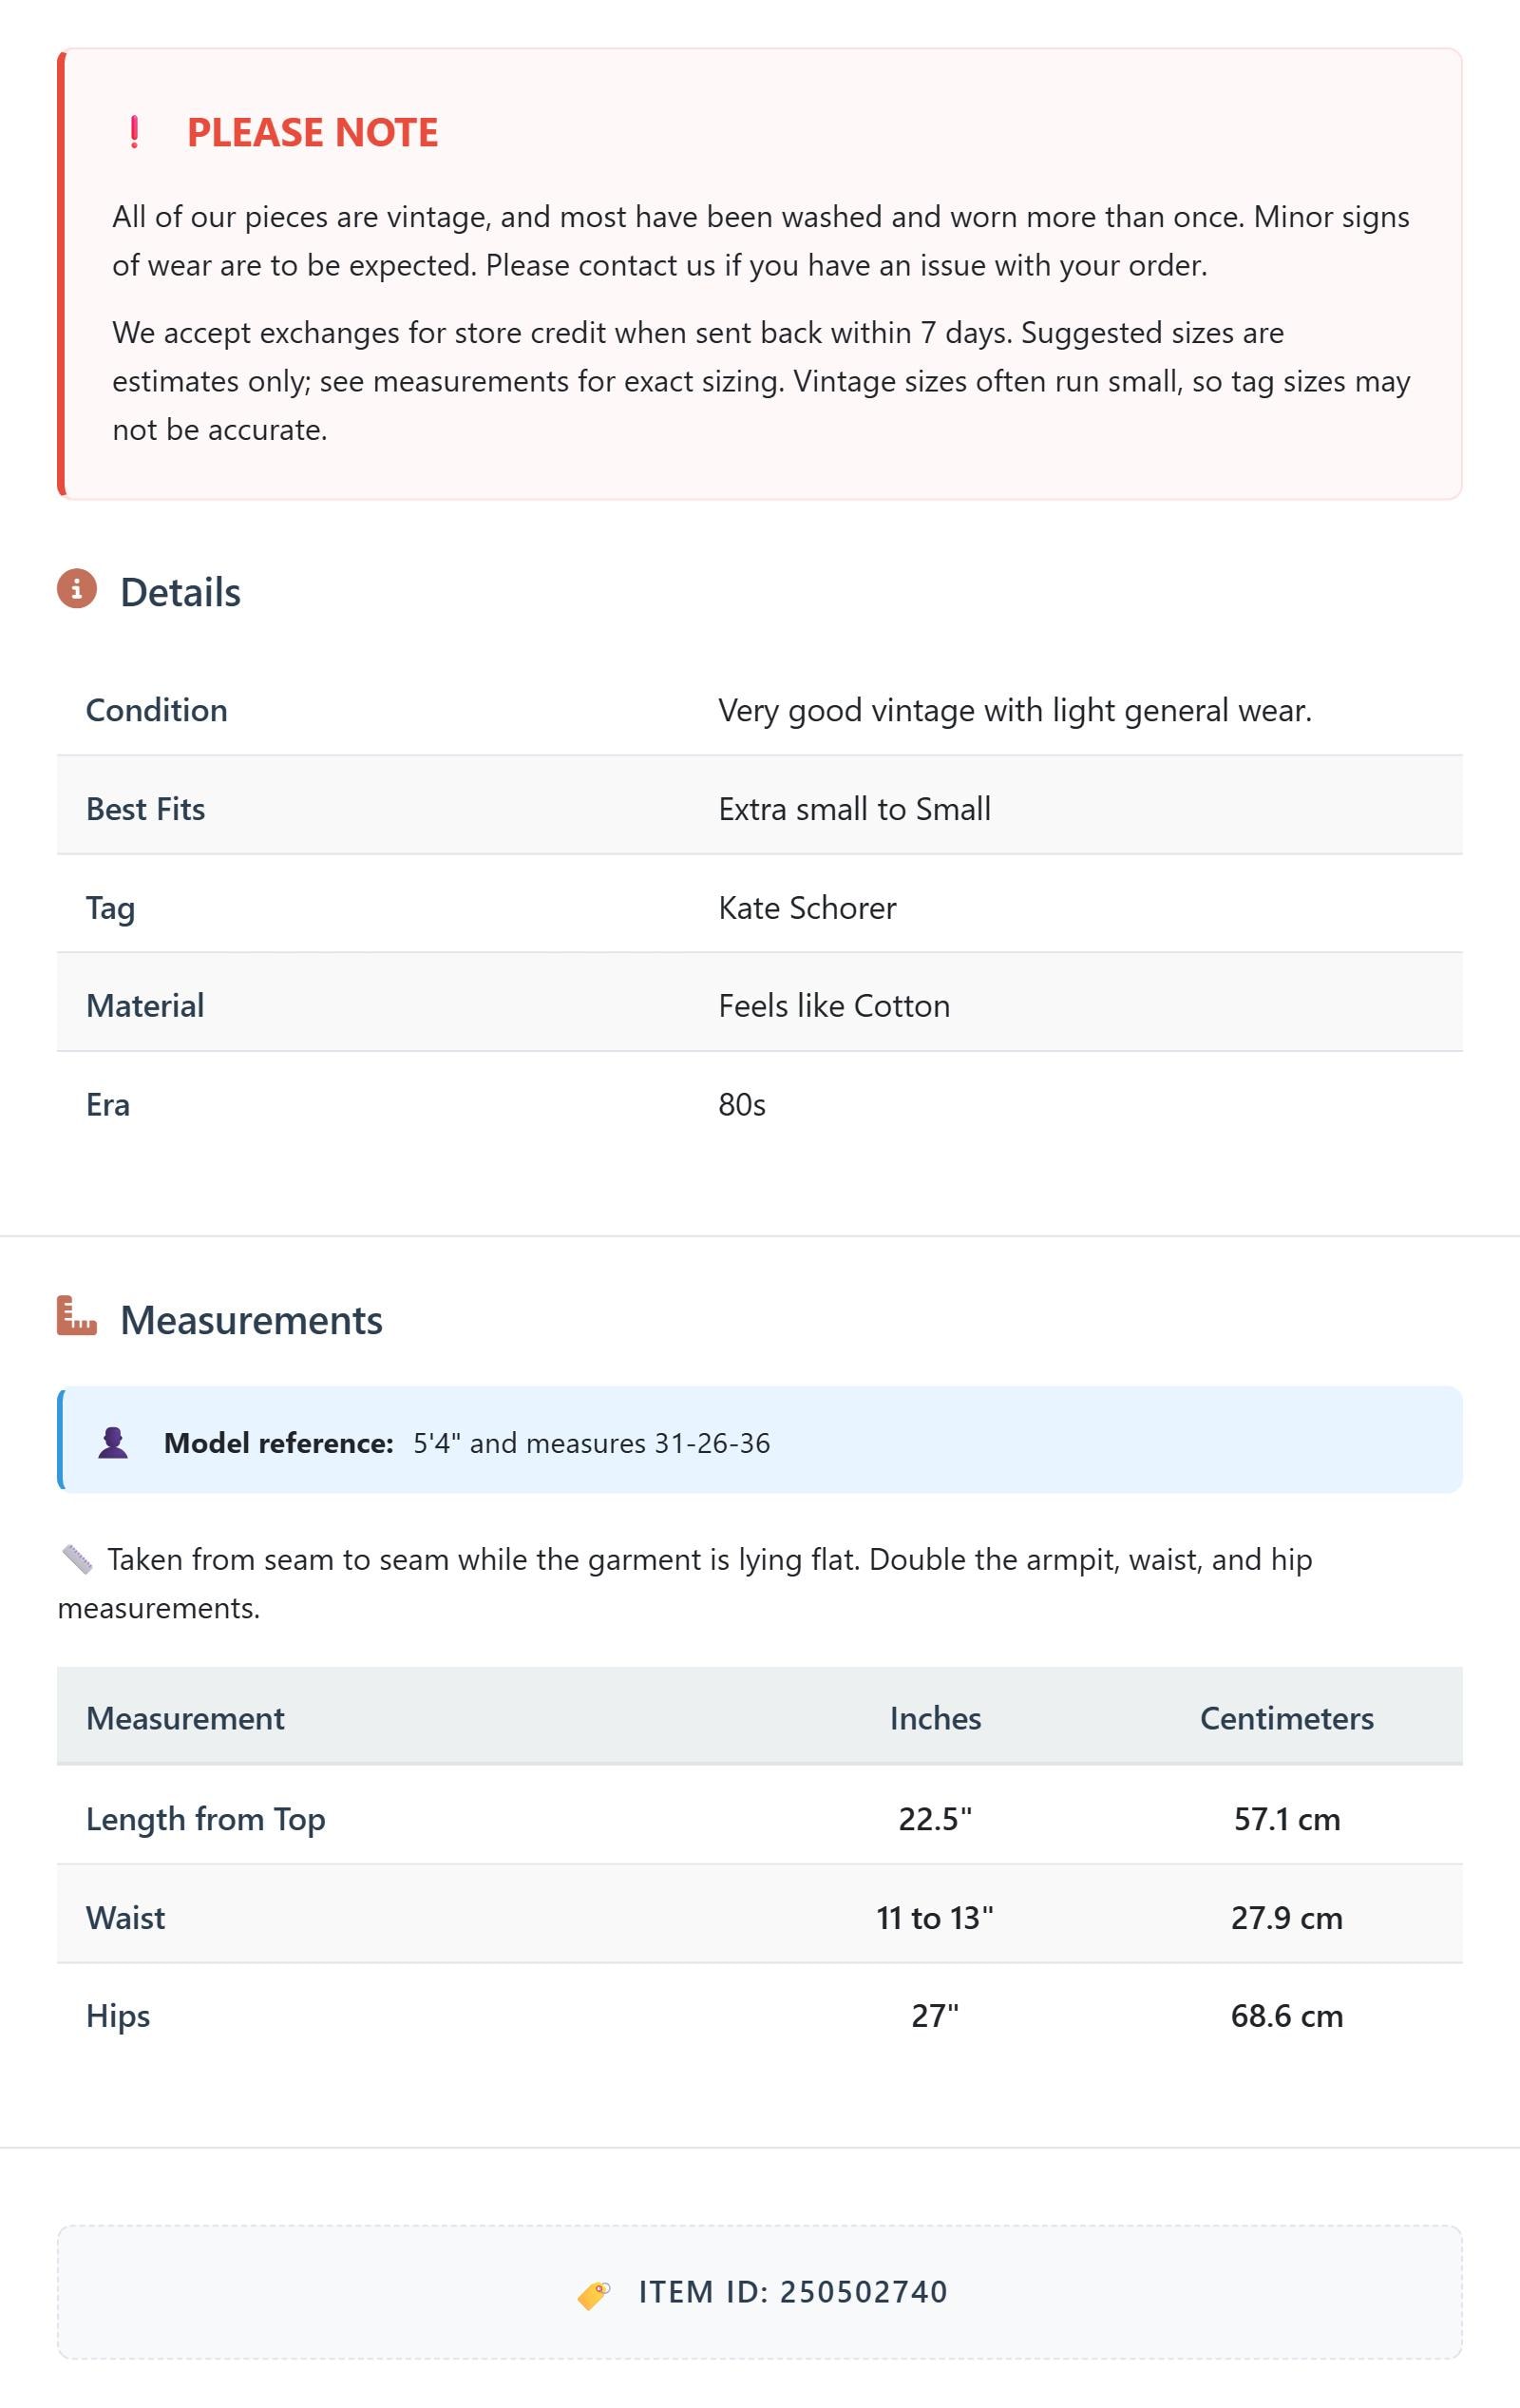Click the Measurements ruler icon
Viewport: 1520px width, 2408px height.
tap(77, 1316)
